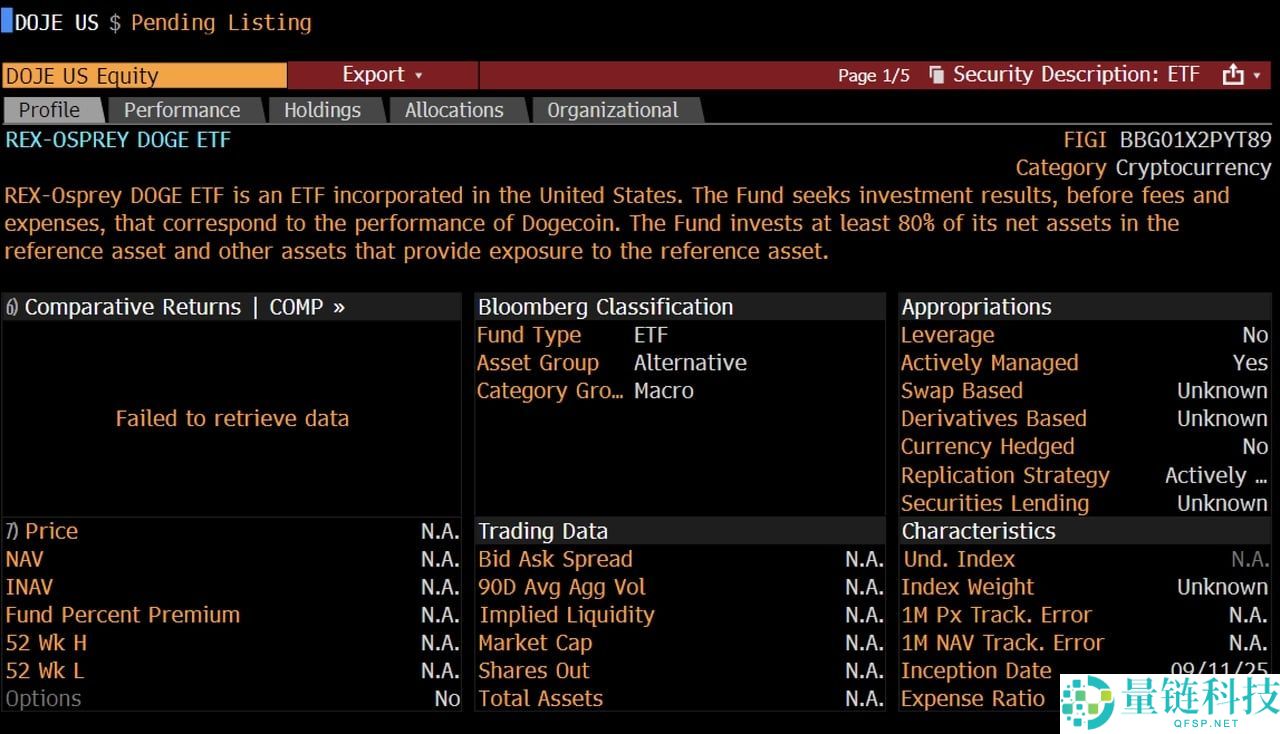
Task: Go to the Allocations tab
Action: click(454, 110)
